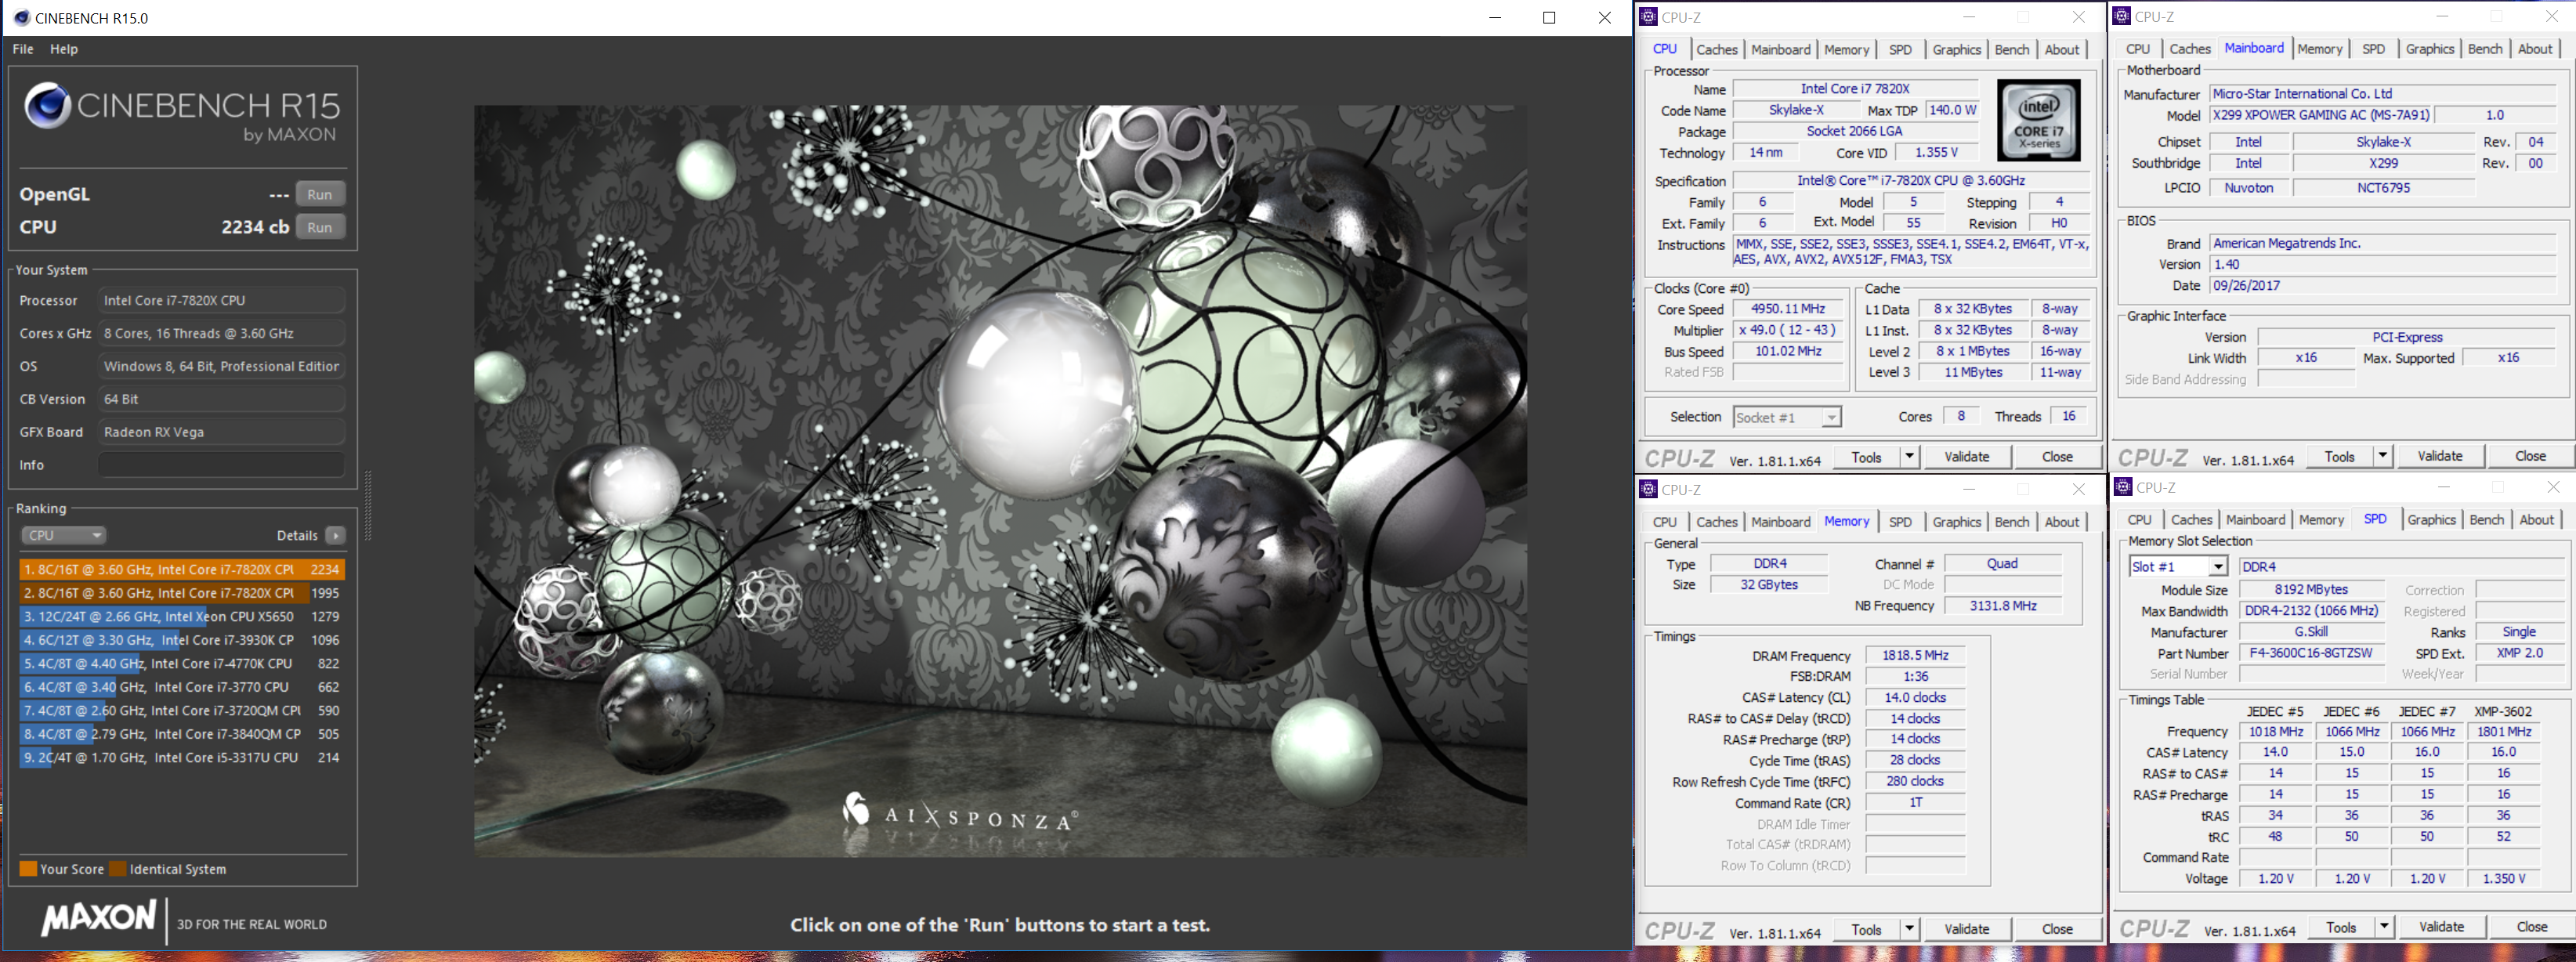Click part number F4-3600C16-8GTZSW
This screenshot has height=962, width=2576.
click(2311, 653)
